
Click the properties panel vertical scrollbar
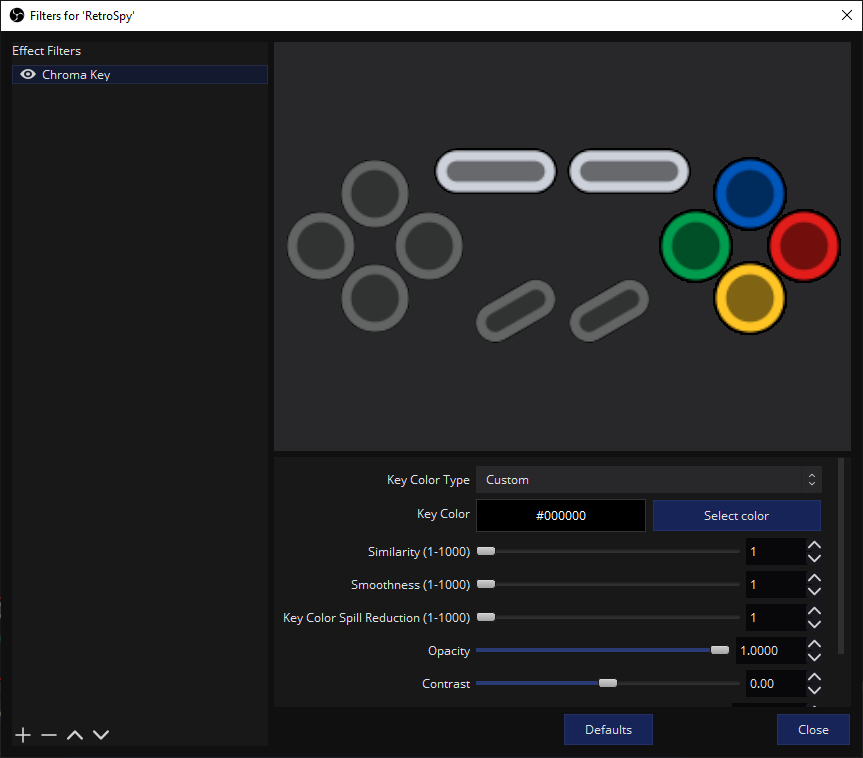(x=840, y=556)
